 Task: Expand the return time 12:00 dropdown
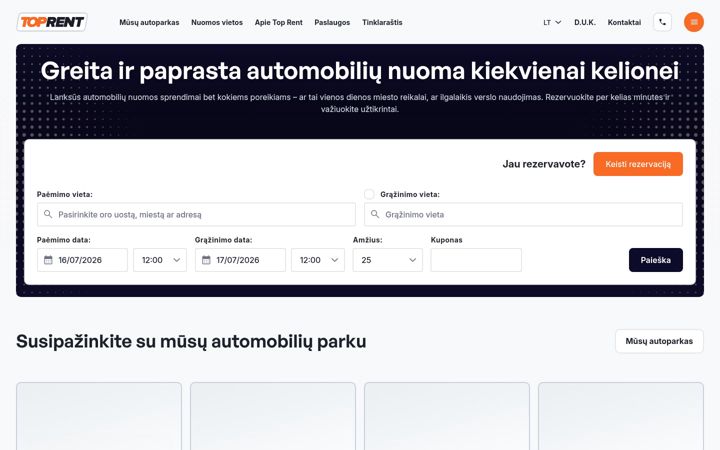point(318,260)
